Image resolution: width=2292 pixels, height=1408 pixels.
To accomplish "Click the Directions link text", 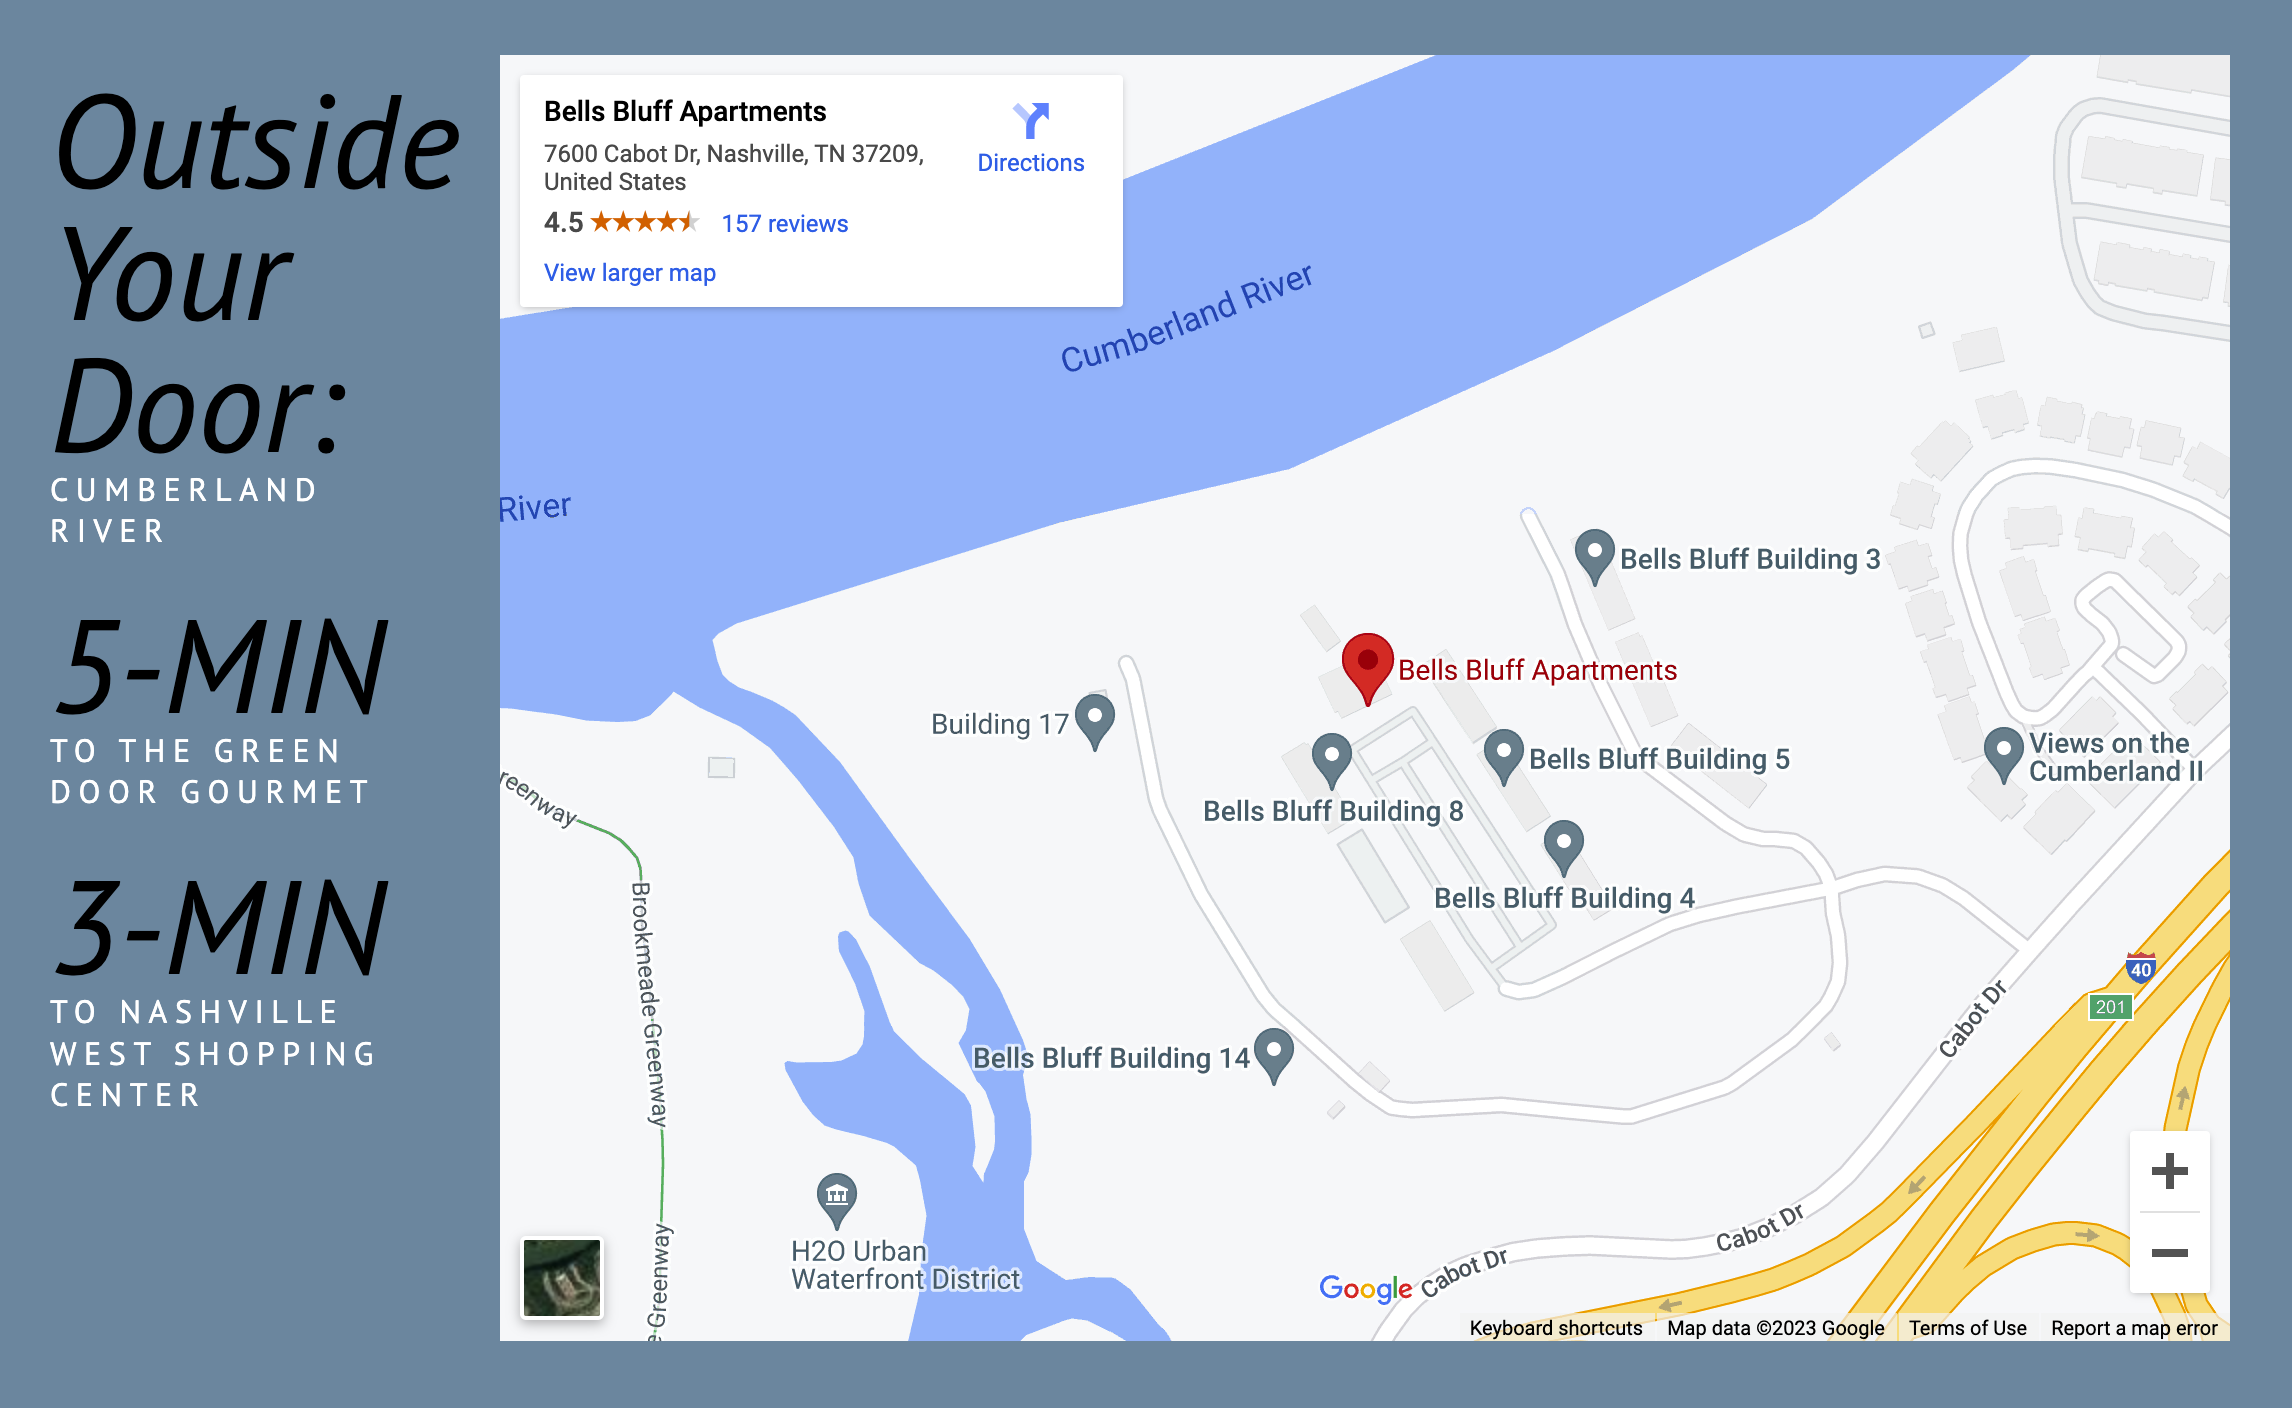I will click(x=1031, y=163).
